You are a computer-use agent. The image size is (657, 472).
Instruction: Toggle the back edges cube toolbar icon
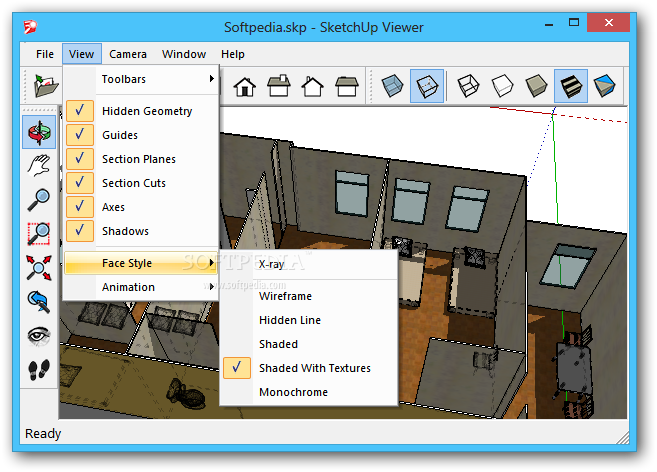[427, 86]
